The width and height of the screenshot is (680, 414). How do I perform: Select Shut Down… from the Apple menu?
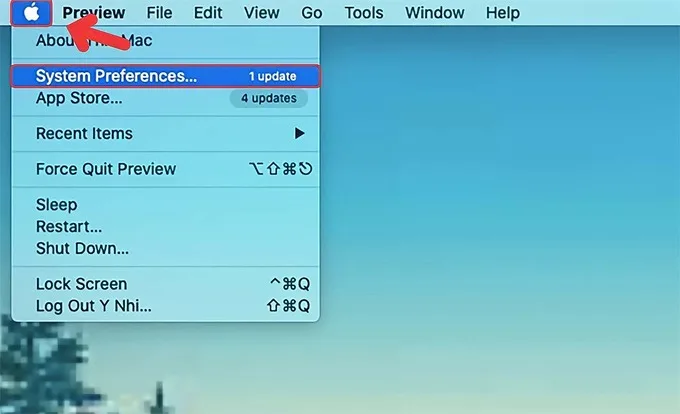[x=166, y=248]
